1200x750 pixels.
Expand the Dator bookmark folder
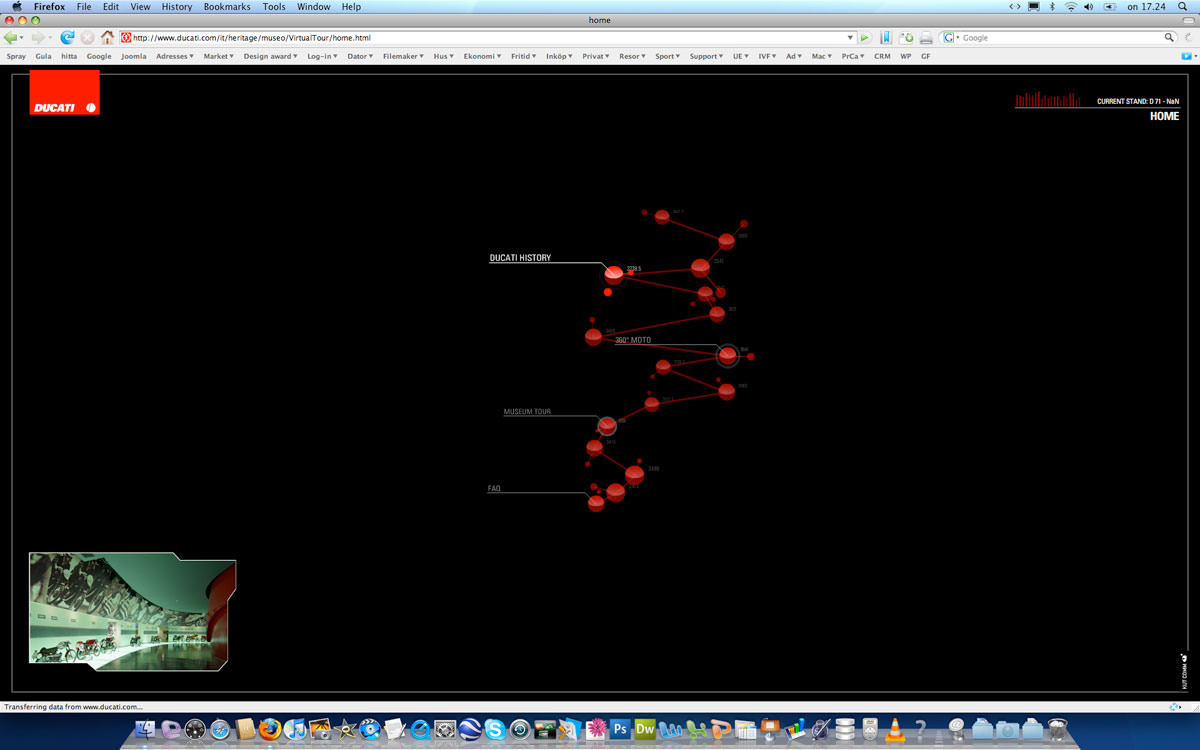[360, 56]
